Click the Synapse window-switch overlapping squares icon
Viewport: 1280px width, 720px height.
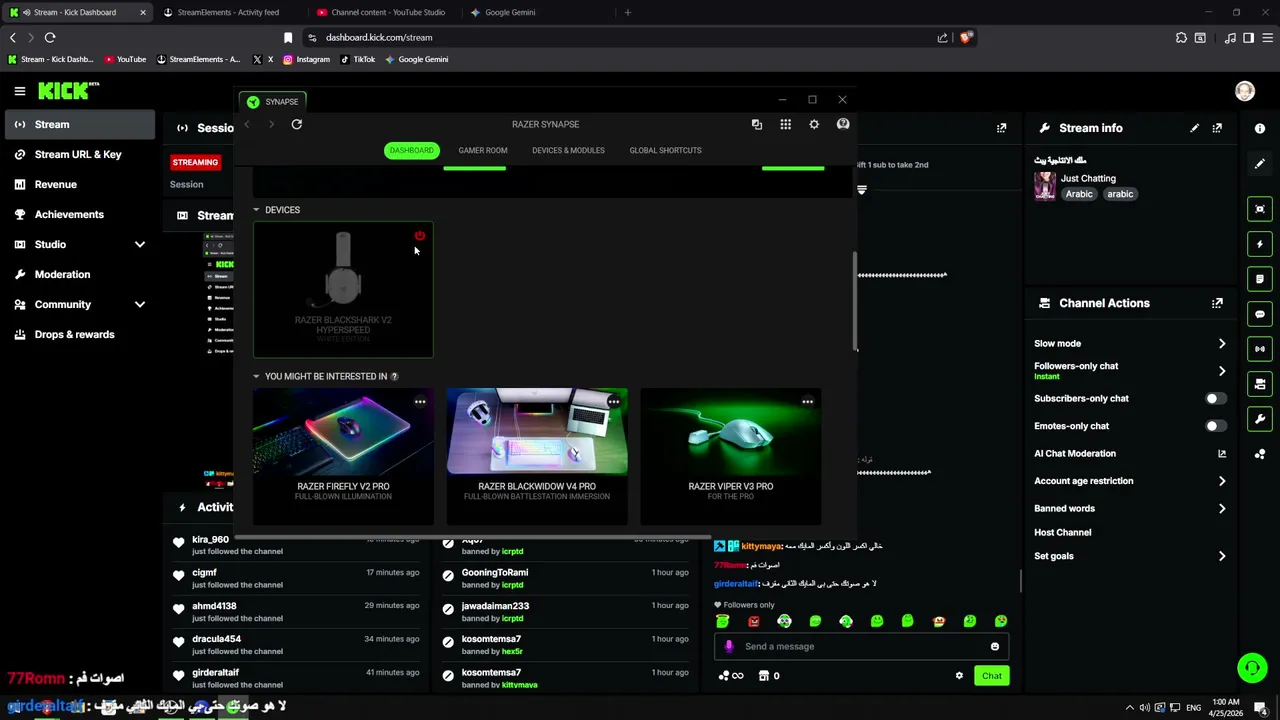point(757,124)
